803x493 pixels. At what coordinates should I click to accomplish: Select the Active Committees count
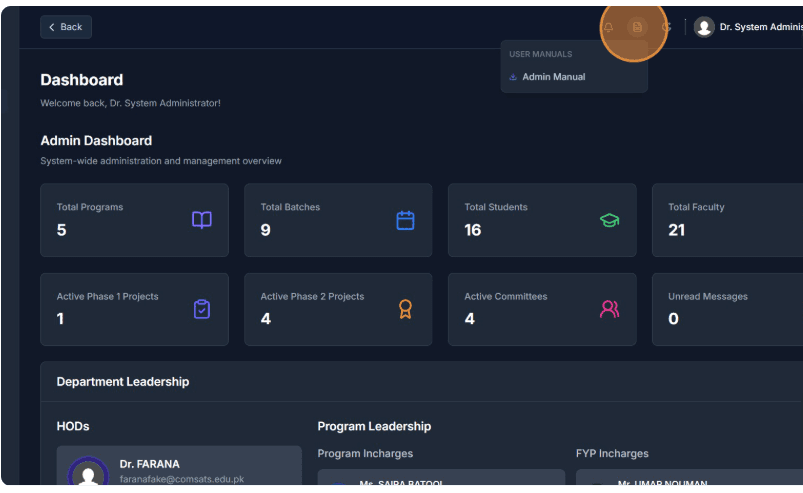470,319
